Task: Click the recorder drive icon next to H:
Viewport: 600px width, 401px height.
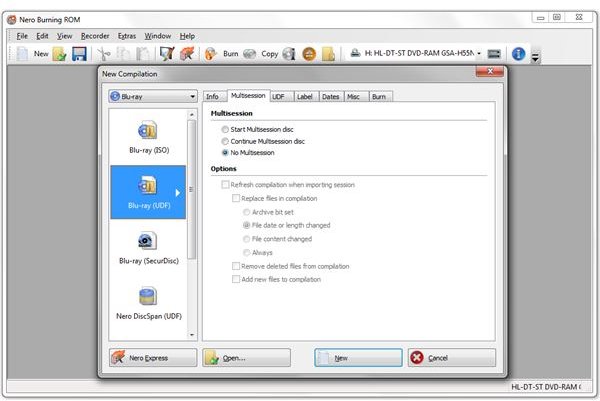Action: point(355,53)
